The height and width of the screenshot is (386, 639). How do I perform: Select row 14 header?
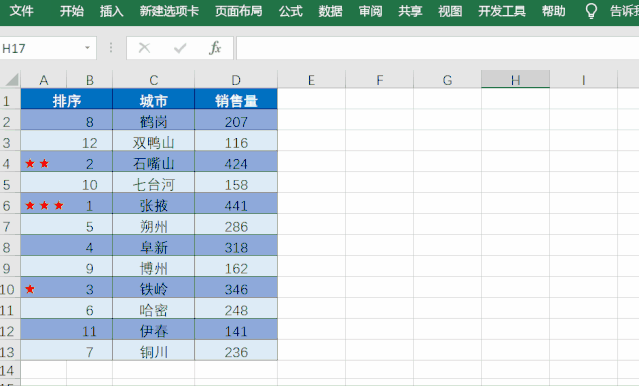click(x=10, y=371)
